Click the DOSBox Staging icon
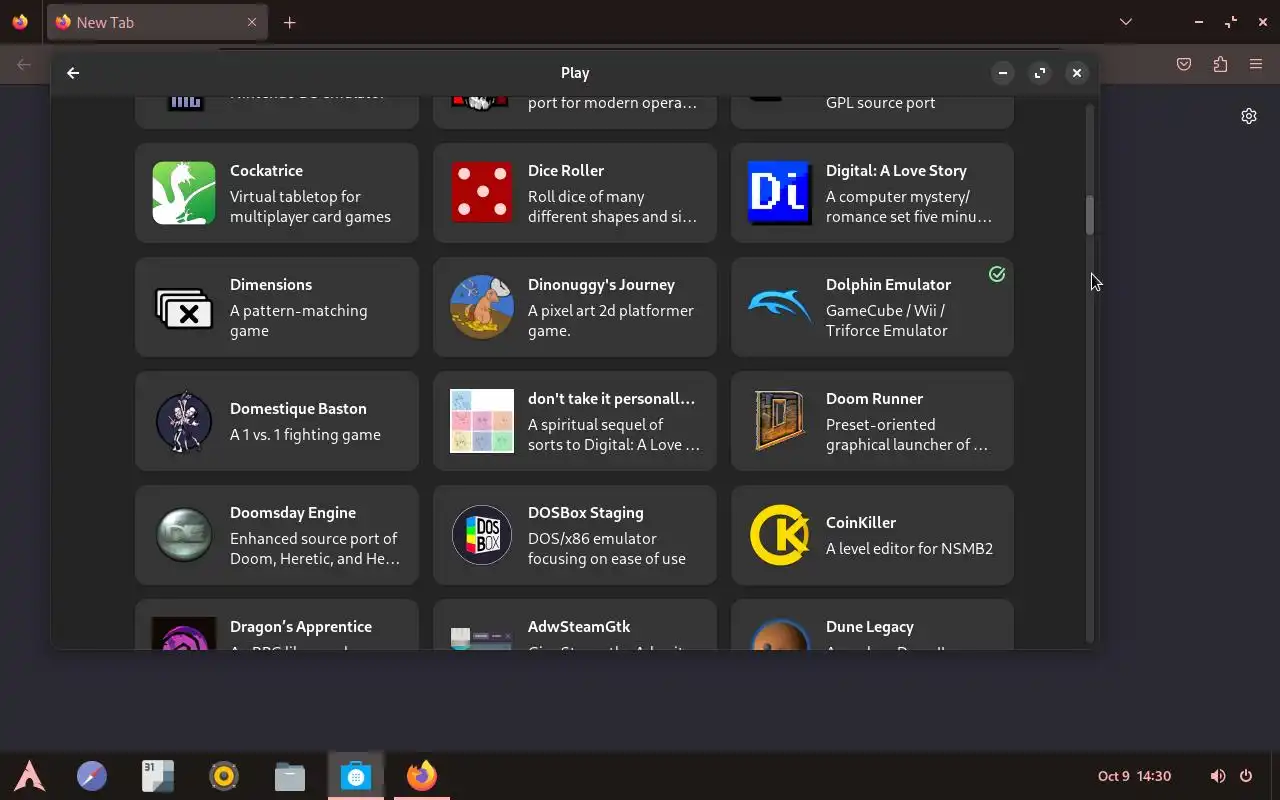Screen dimensions: 1280x800 [x=482, y=535]
